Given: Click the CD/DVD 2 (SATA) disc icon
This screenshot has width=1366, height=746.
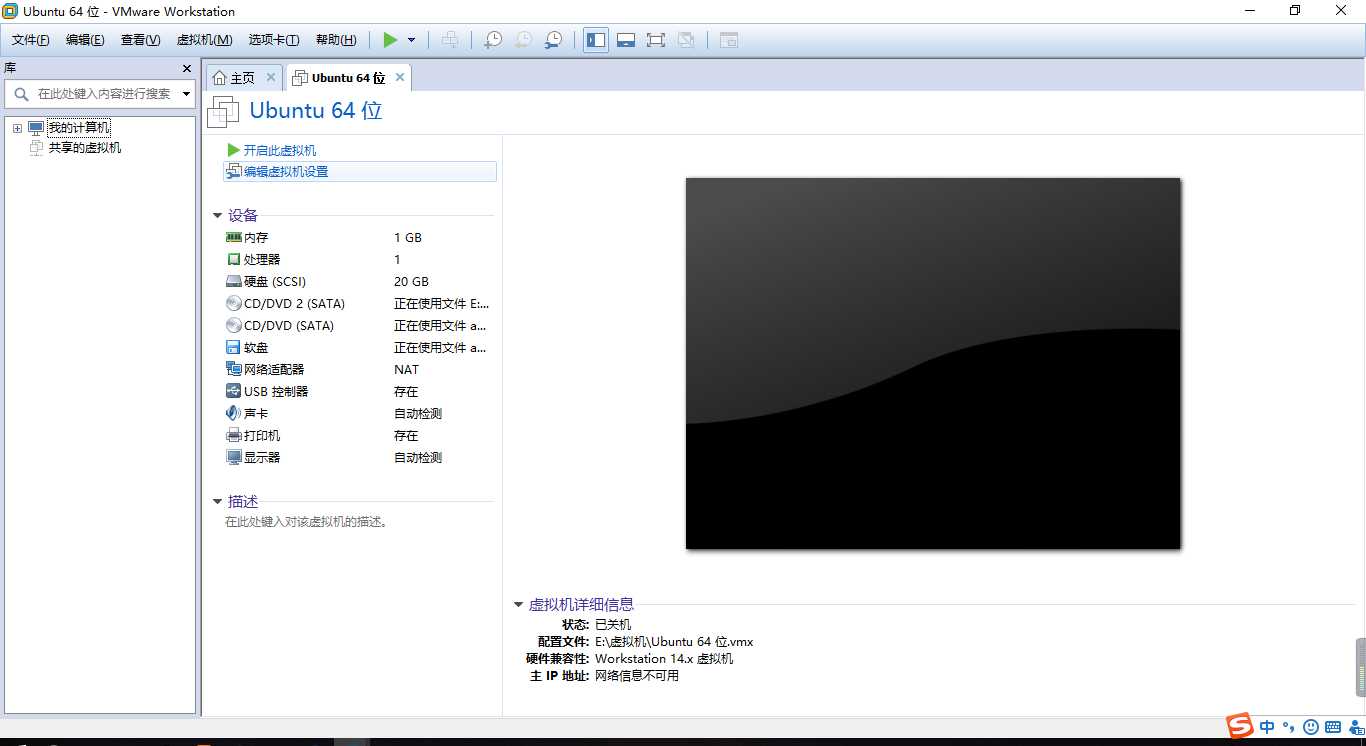Looking at the screenshot, I should [x=234, y=304].
